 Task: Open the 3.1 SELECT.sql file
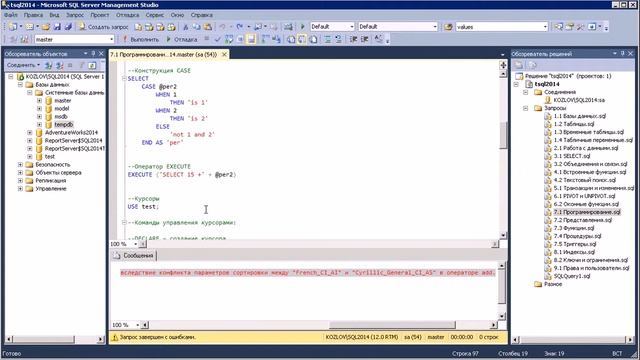[572, 156]
